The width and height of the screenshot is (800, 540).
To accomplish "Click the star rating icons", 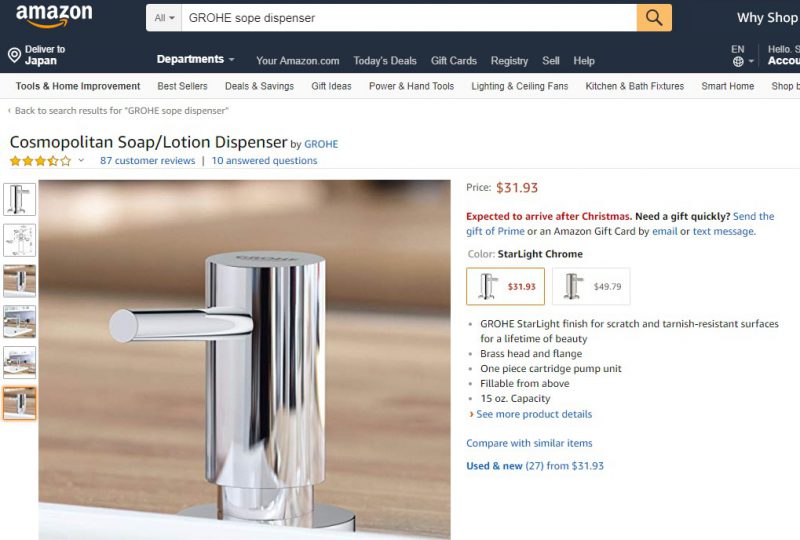I will coord(40,161).
